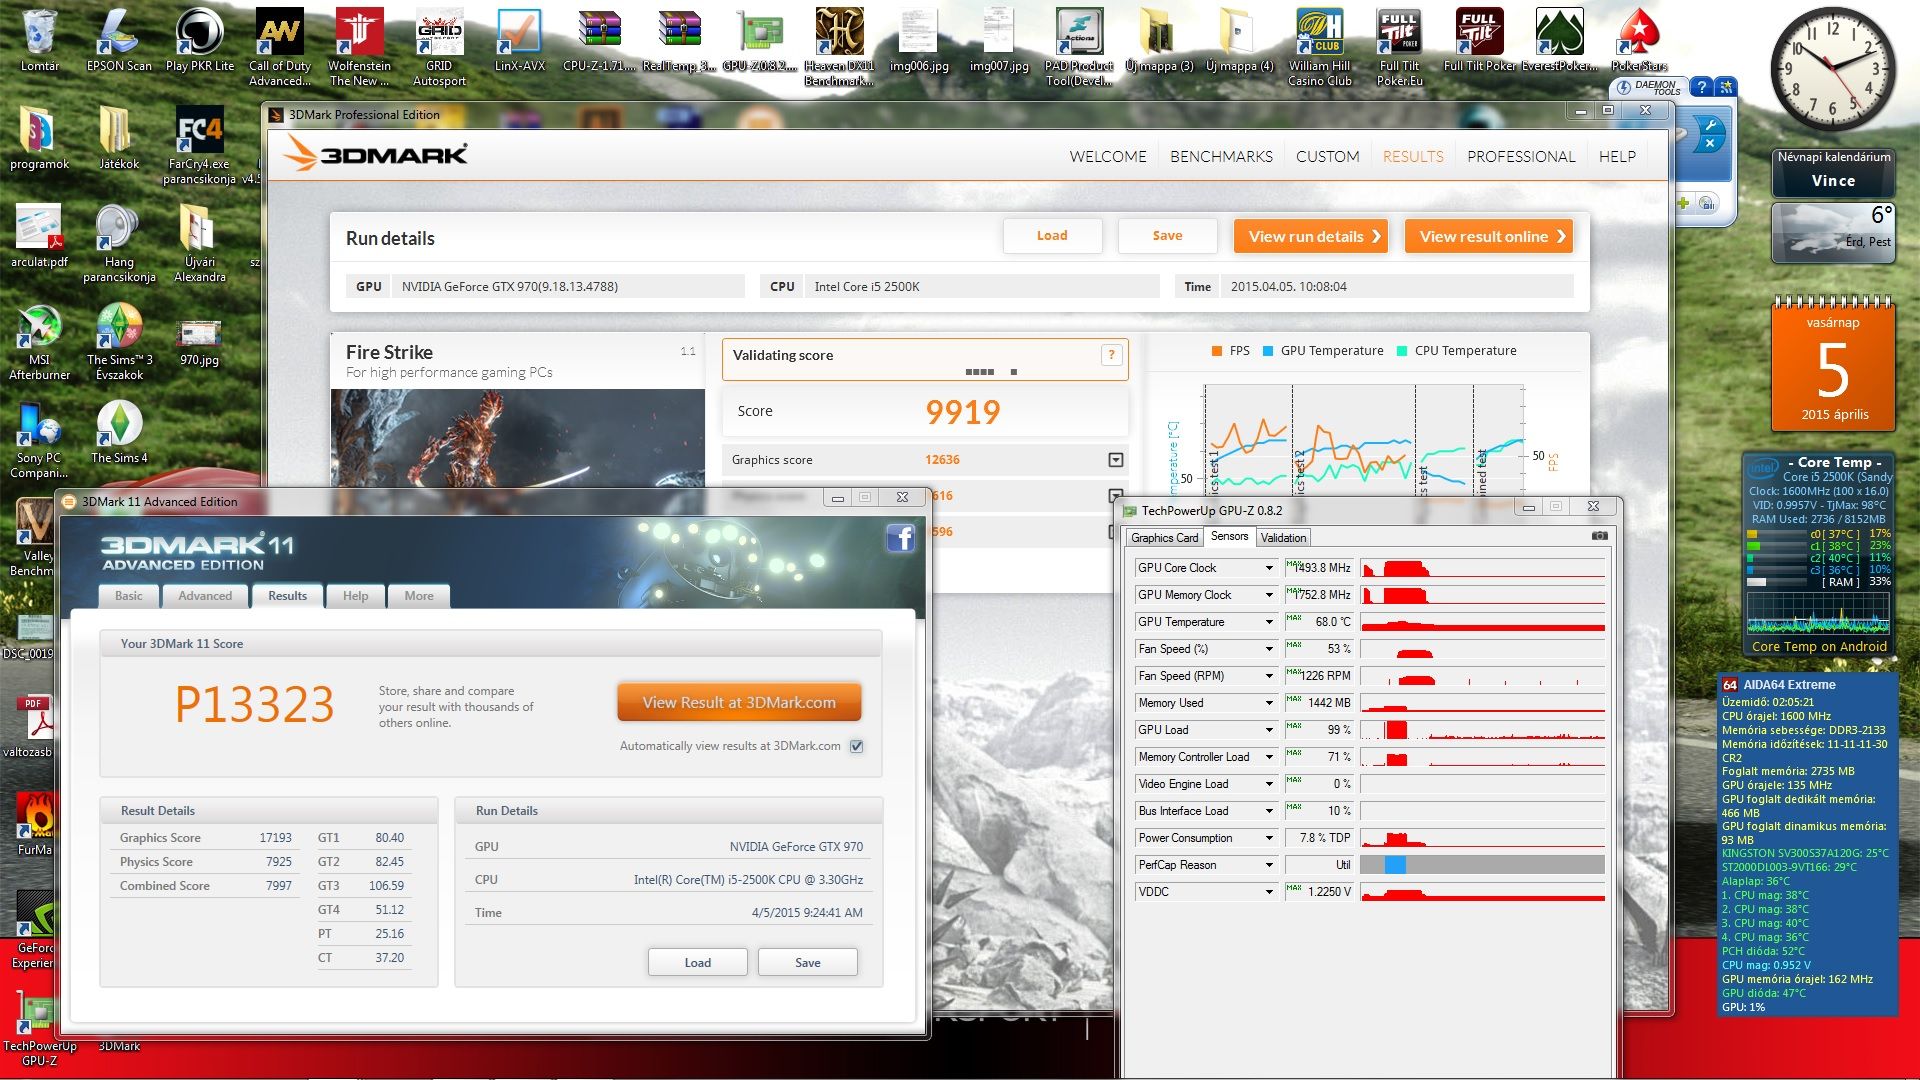
Task: Click the analog clock gadget
Action: tap(1832, 70)
